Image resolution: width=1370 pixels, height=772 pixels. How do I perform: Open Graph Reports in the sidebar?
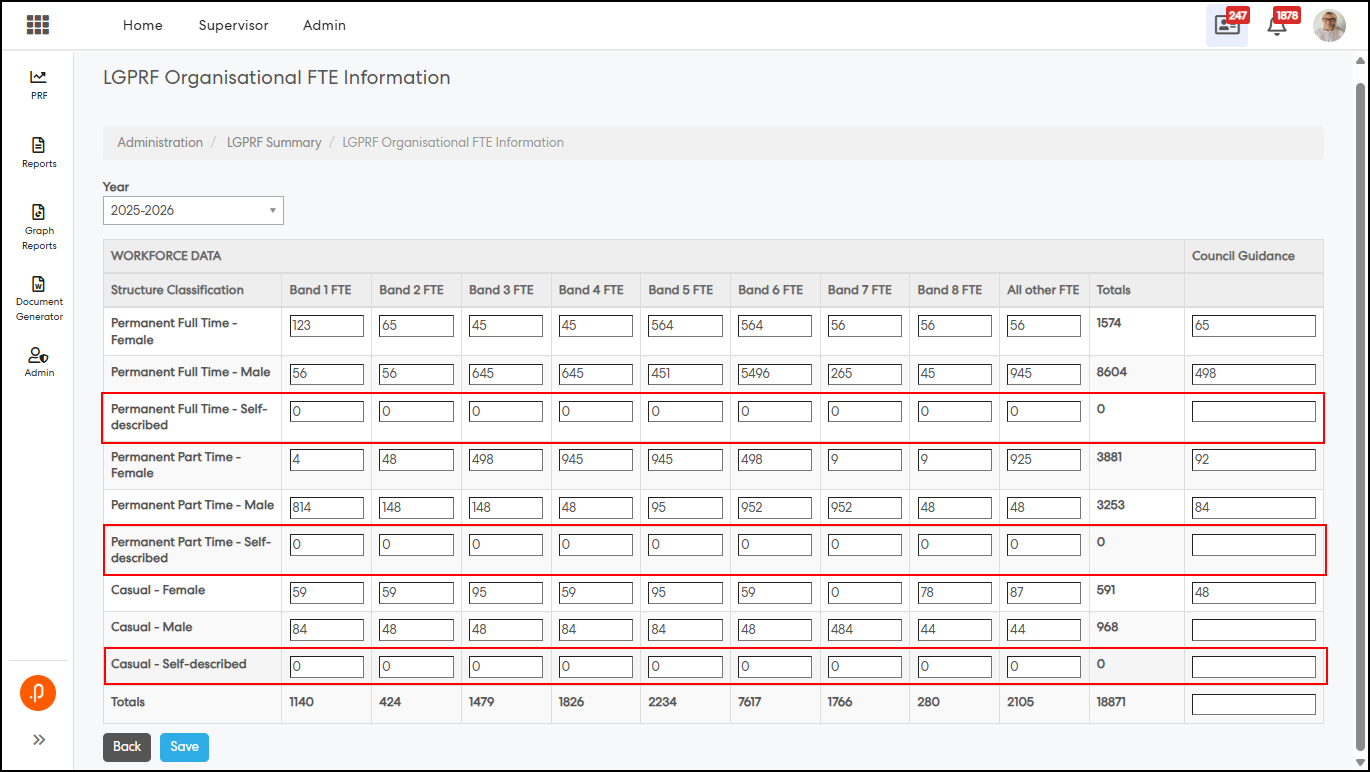[x=39, y=212]
